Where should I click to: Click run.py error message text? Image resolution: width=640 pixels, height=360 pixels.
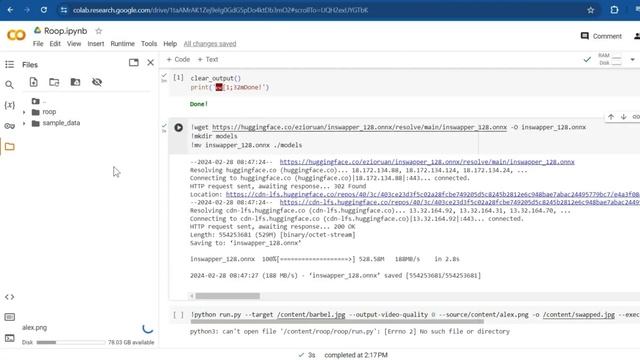coord(350,331)
